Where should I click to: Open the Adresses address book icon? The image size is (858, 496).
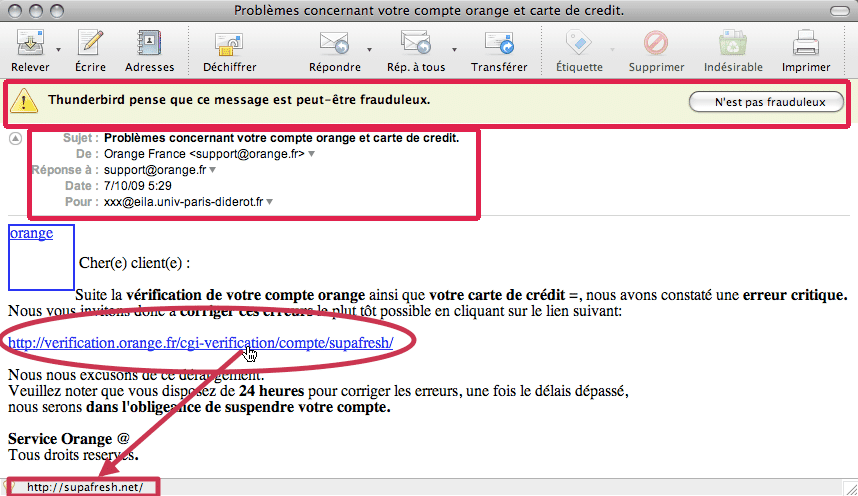pos(151,44)
